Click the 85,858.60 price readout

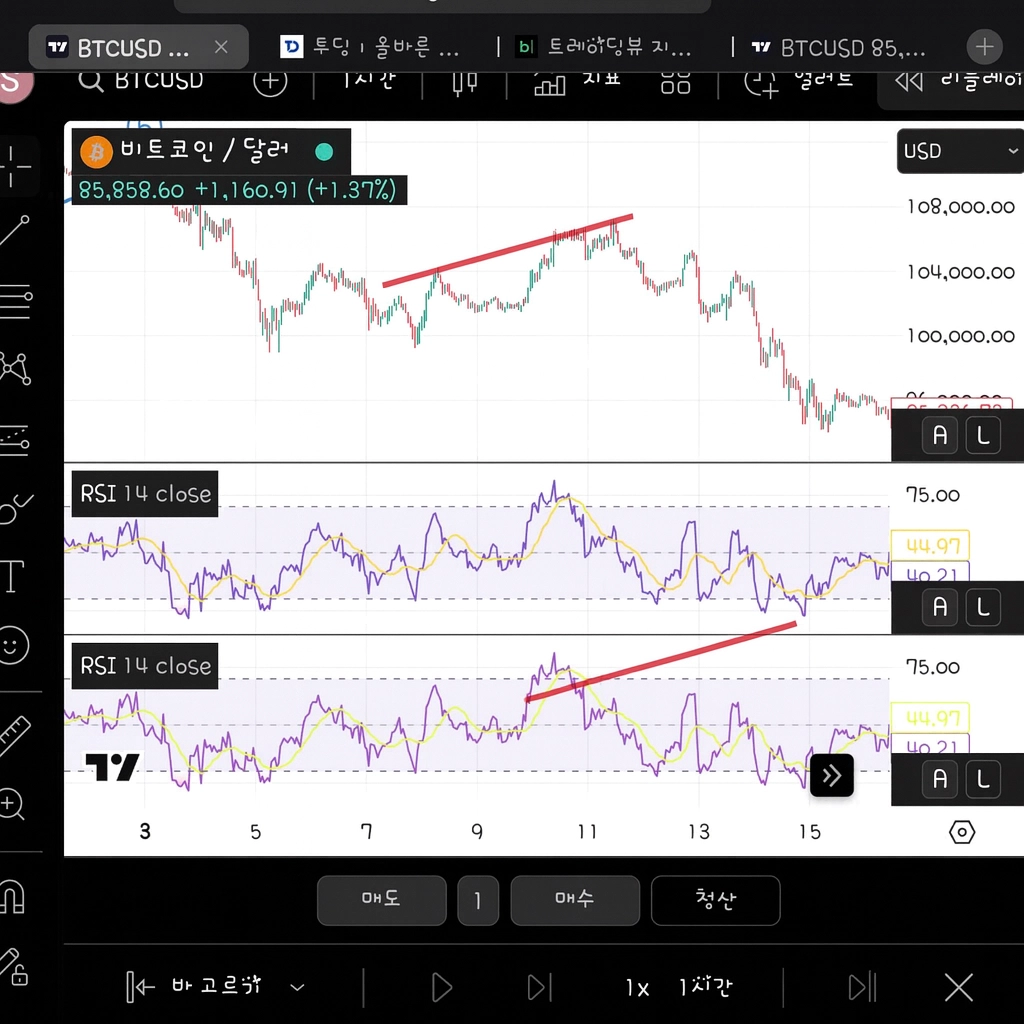[x=131, y=191]
